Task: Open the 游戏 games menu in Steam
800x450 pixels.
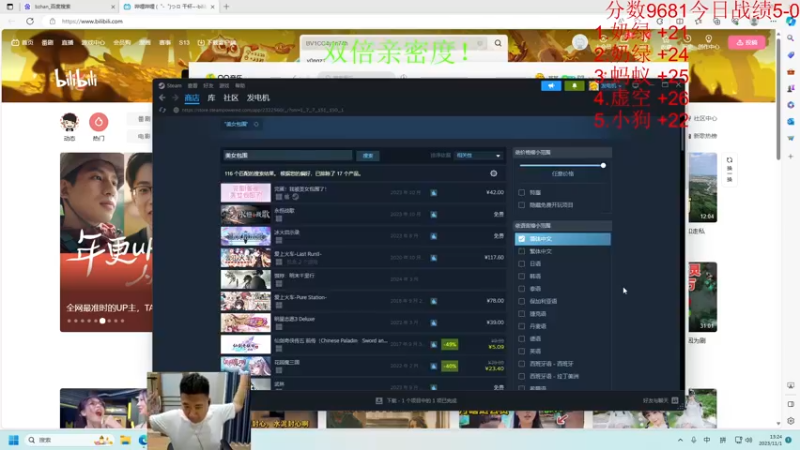Action: [x=224, y=85]
